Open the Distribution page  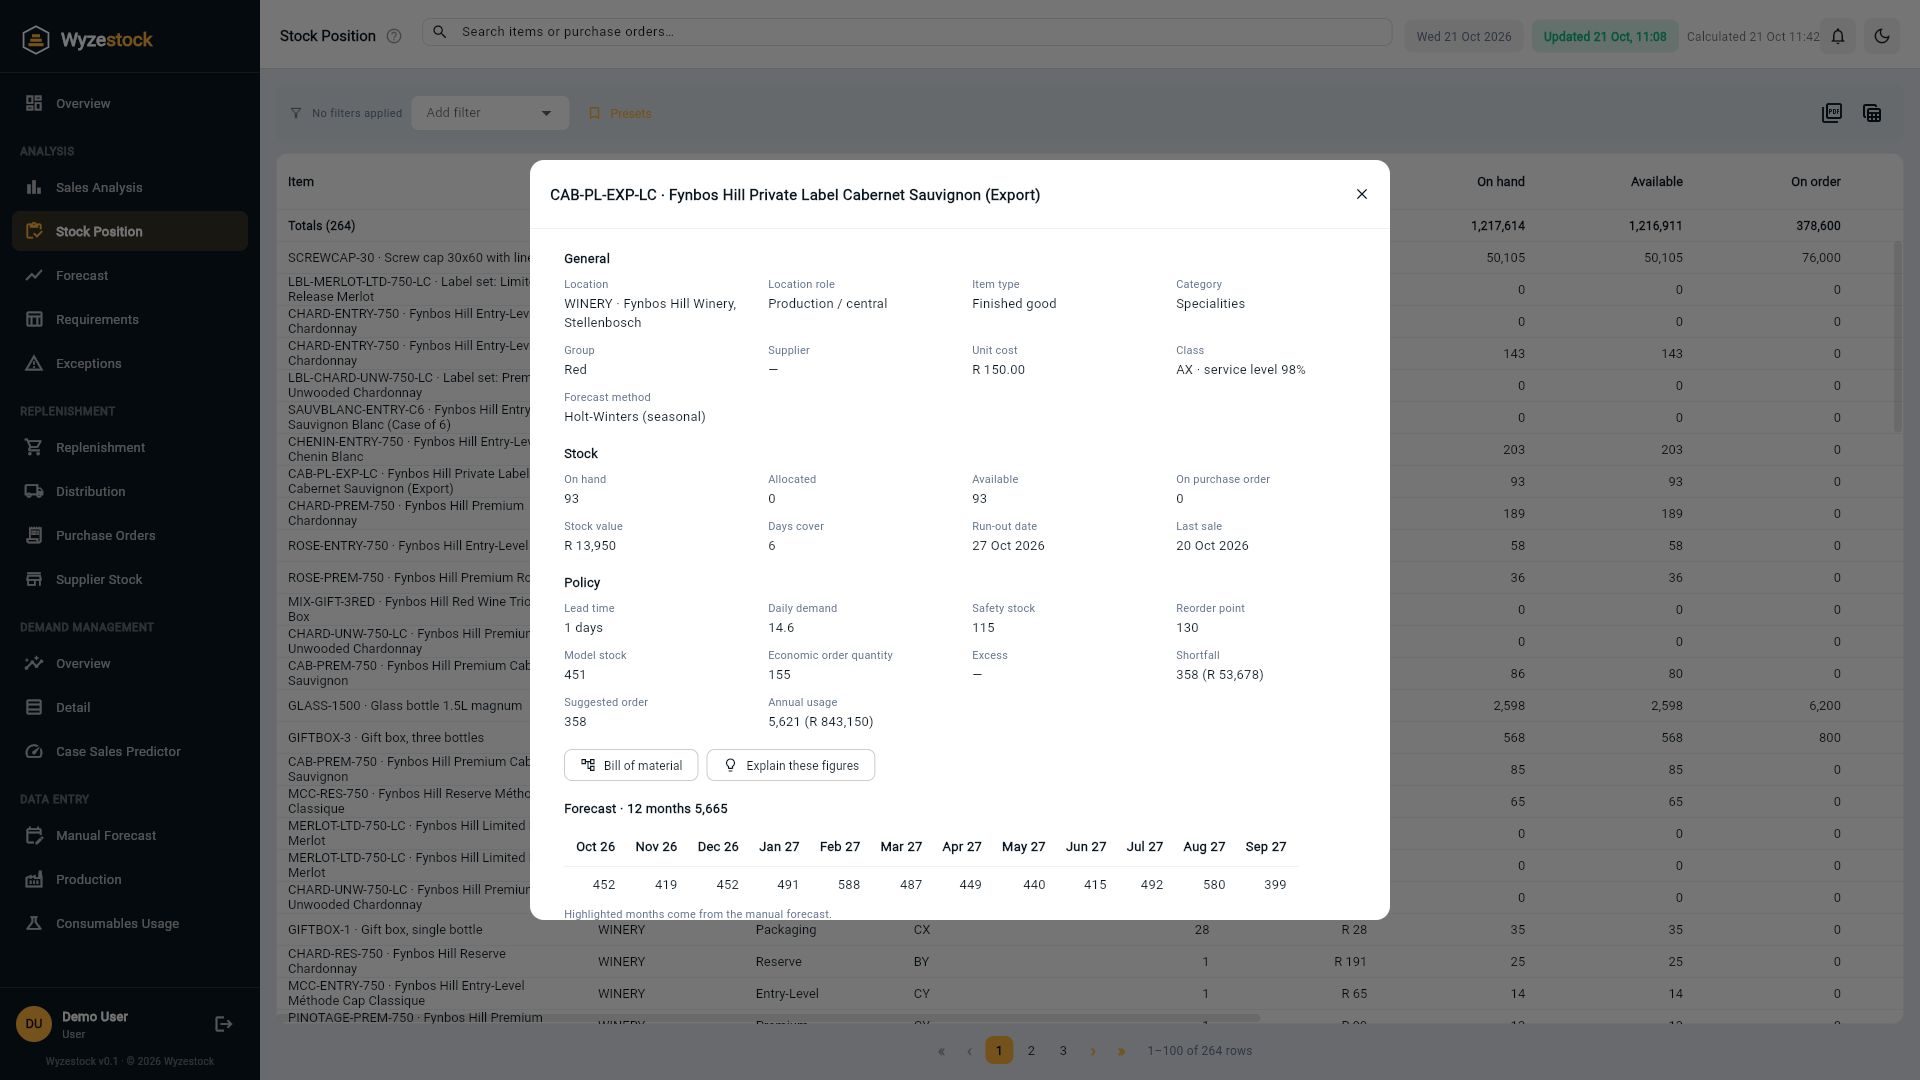[130, 491]
